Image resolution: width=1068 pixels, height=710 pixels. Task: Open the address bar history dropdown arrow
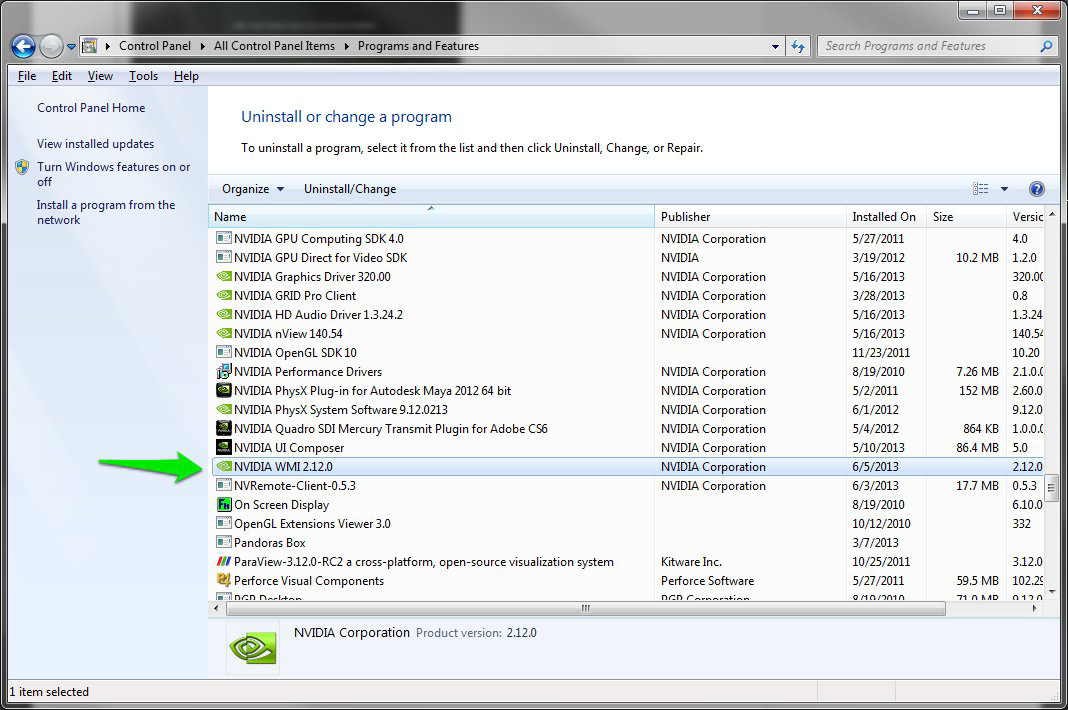pos(775,47)
